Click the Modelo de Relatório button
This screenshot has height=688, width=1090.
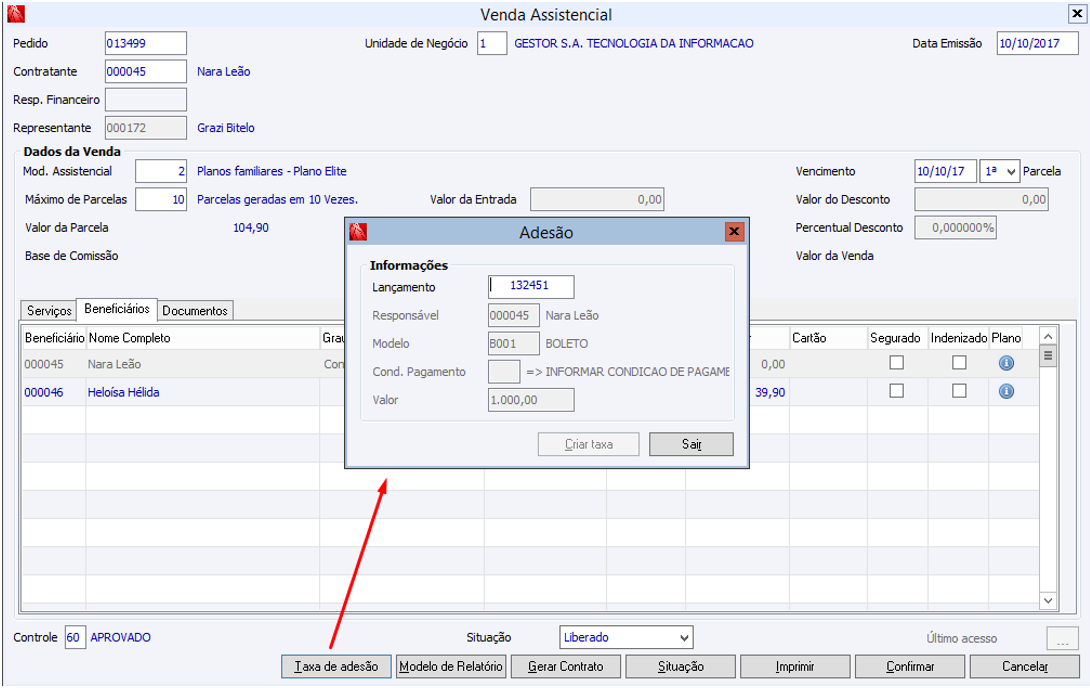click(451, 666)
